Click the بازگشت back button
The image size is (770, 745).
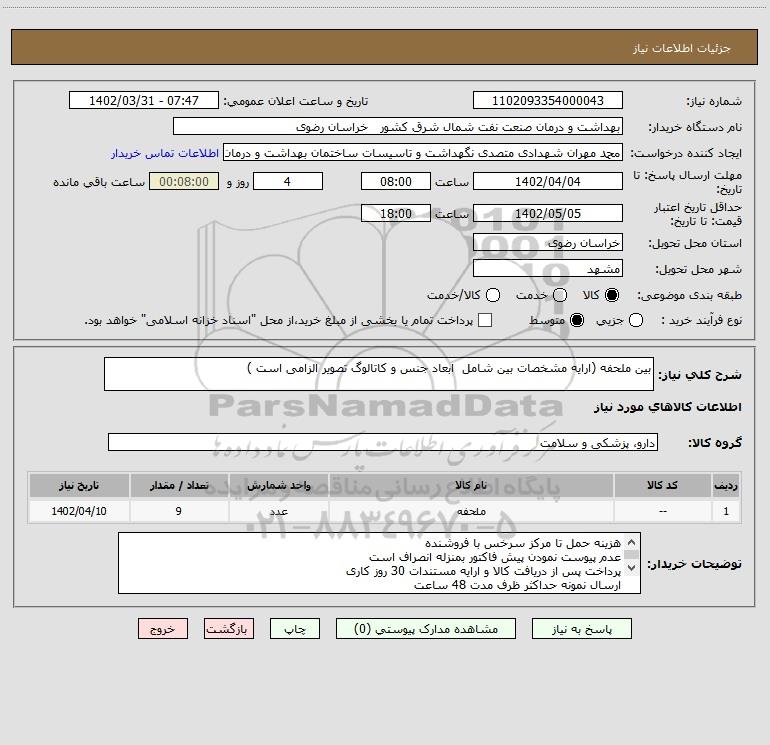pos(229,629)
